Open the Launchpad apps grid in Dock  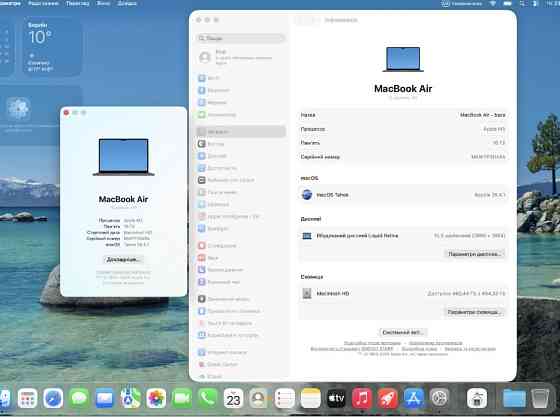(x=28, y=398)
